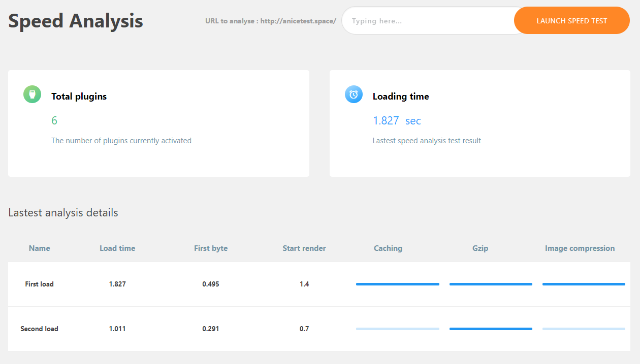This screenshot has width=640, height=364.
Task: Select the 'First load' row name
Action: [39, 284]
